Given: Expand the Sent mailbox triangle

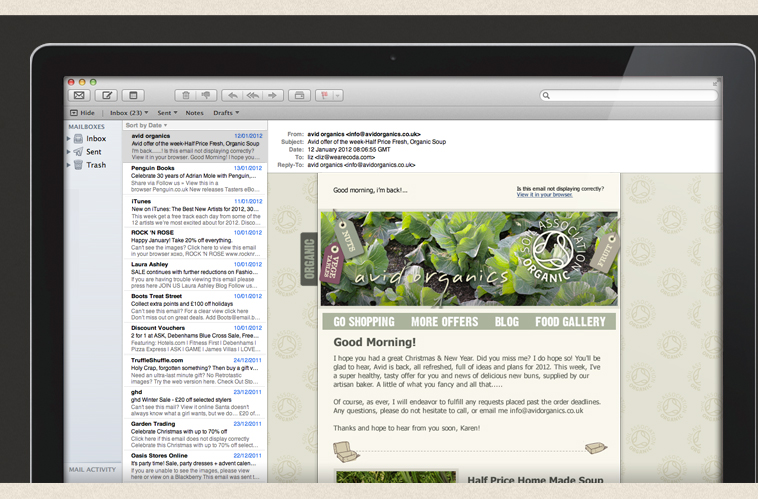Looking at the screenshot, I should [69, 152].
